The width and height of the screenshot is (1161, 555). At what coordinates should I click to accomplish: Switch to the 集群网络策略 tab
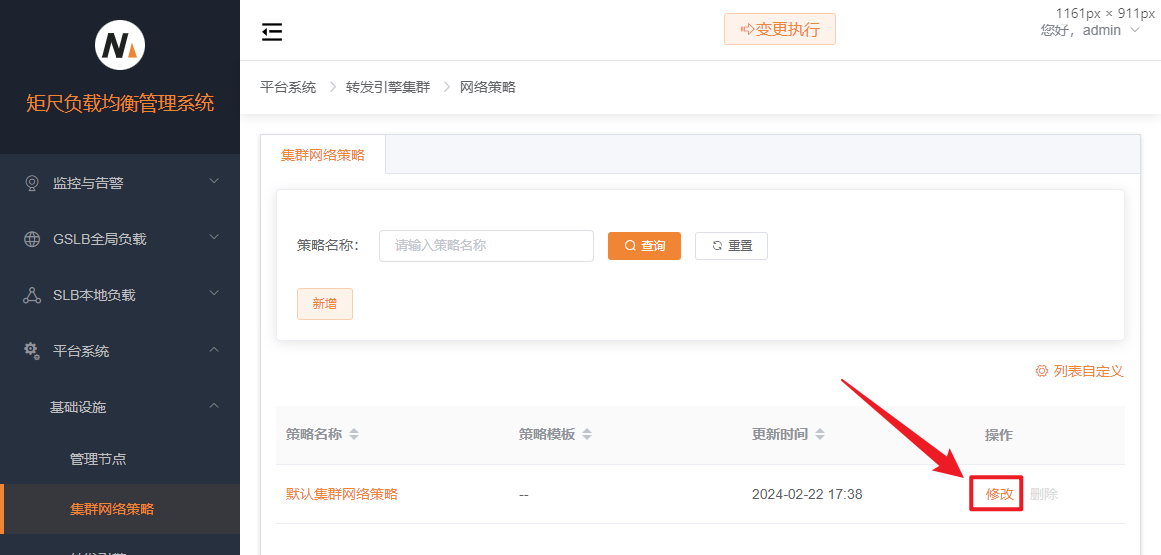pyautogui.click(x=323, y=155)
